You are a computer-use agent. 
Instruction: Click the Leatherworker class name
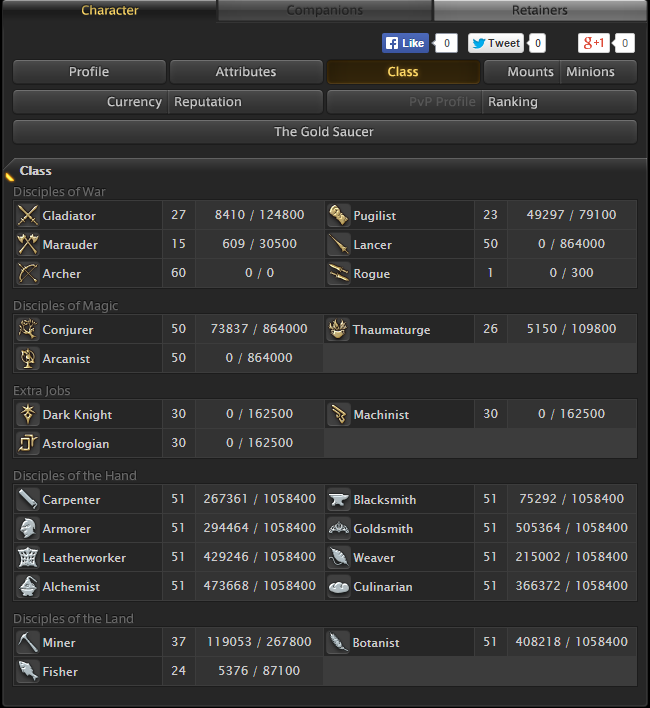pos(84,558)
